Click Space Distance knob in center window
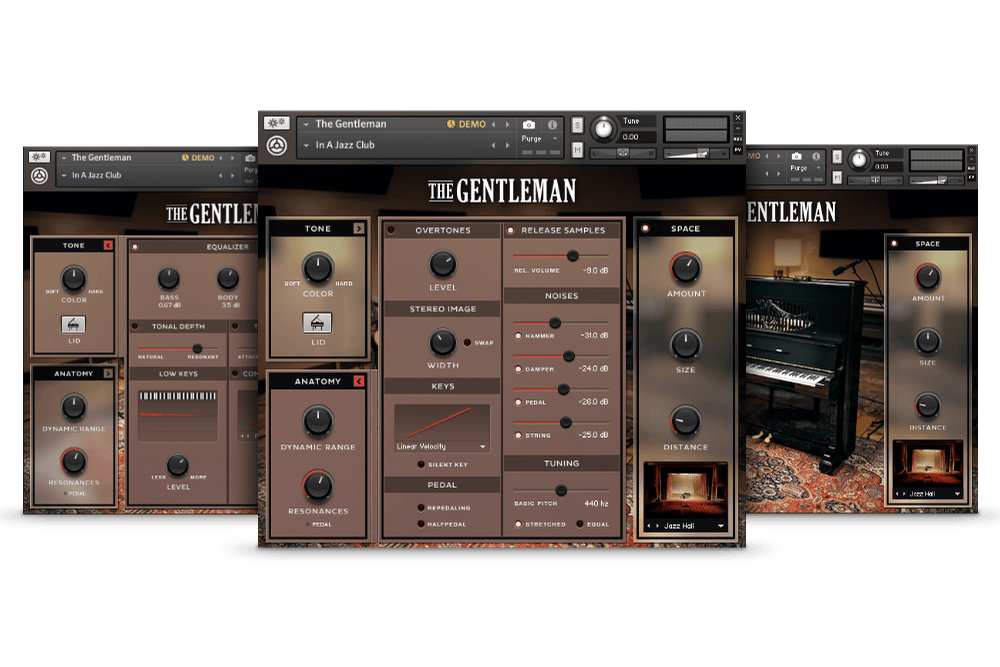 coord(686,421)
